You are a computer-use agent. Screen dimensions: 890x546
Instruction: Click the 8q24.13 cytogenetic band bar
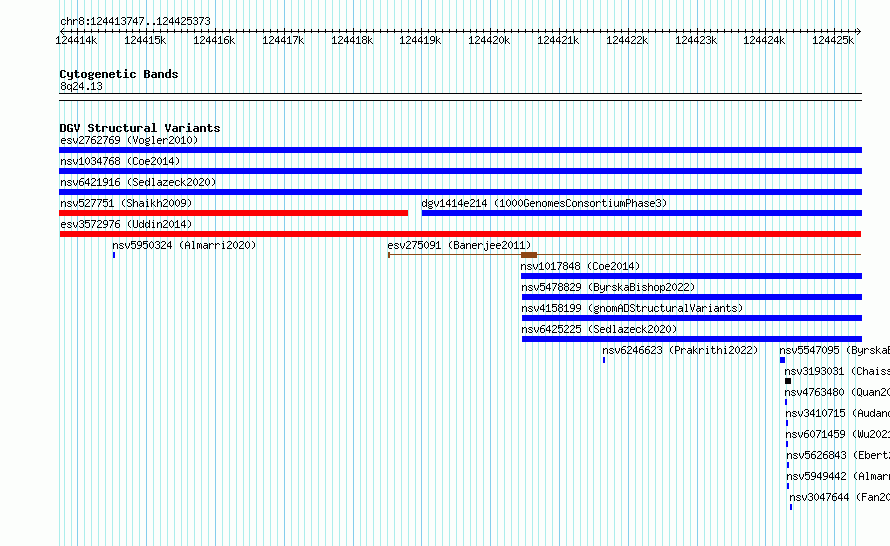460,97
